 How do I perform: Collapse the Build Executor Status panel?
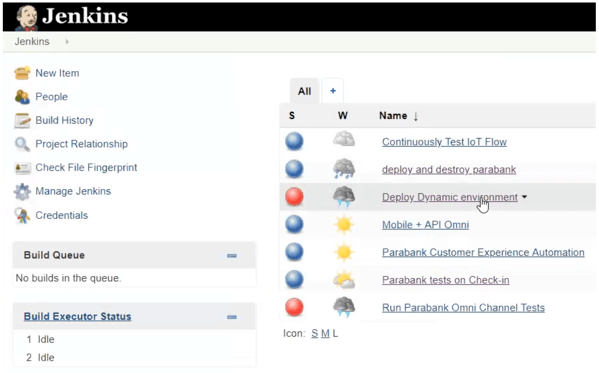[x=232, y=317]
